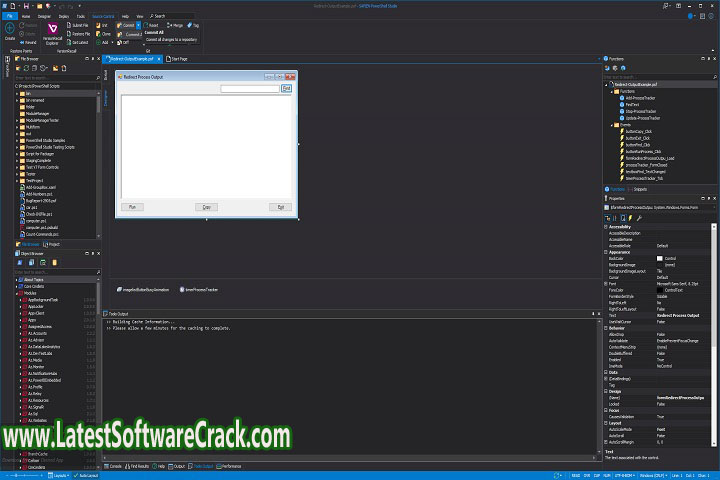Select the imagelistButtonBusyAnimation component

(x=143, y=290)
